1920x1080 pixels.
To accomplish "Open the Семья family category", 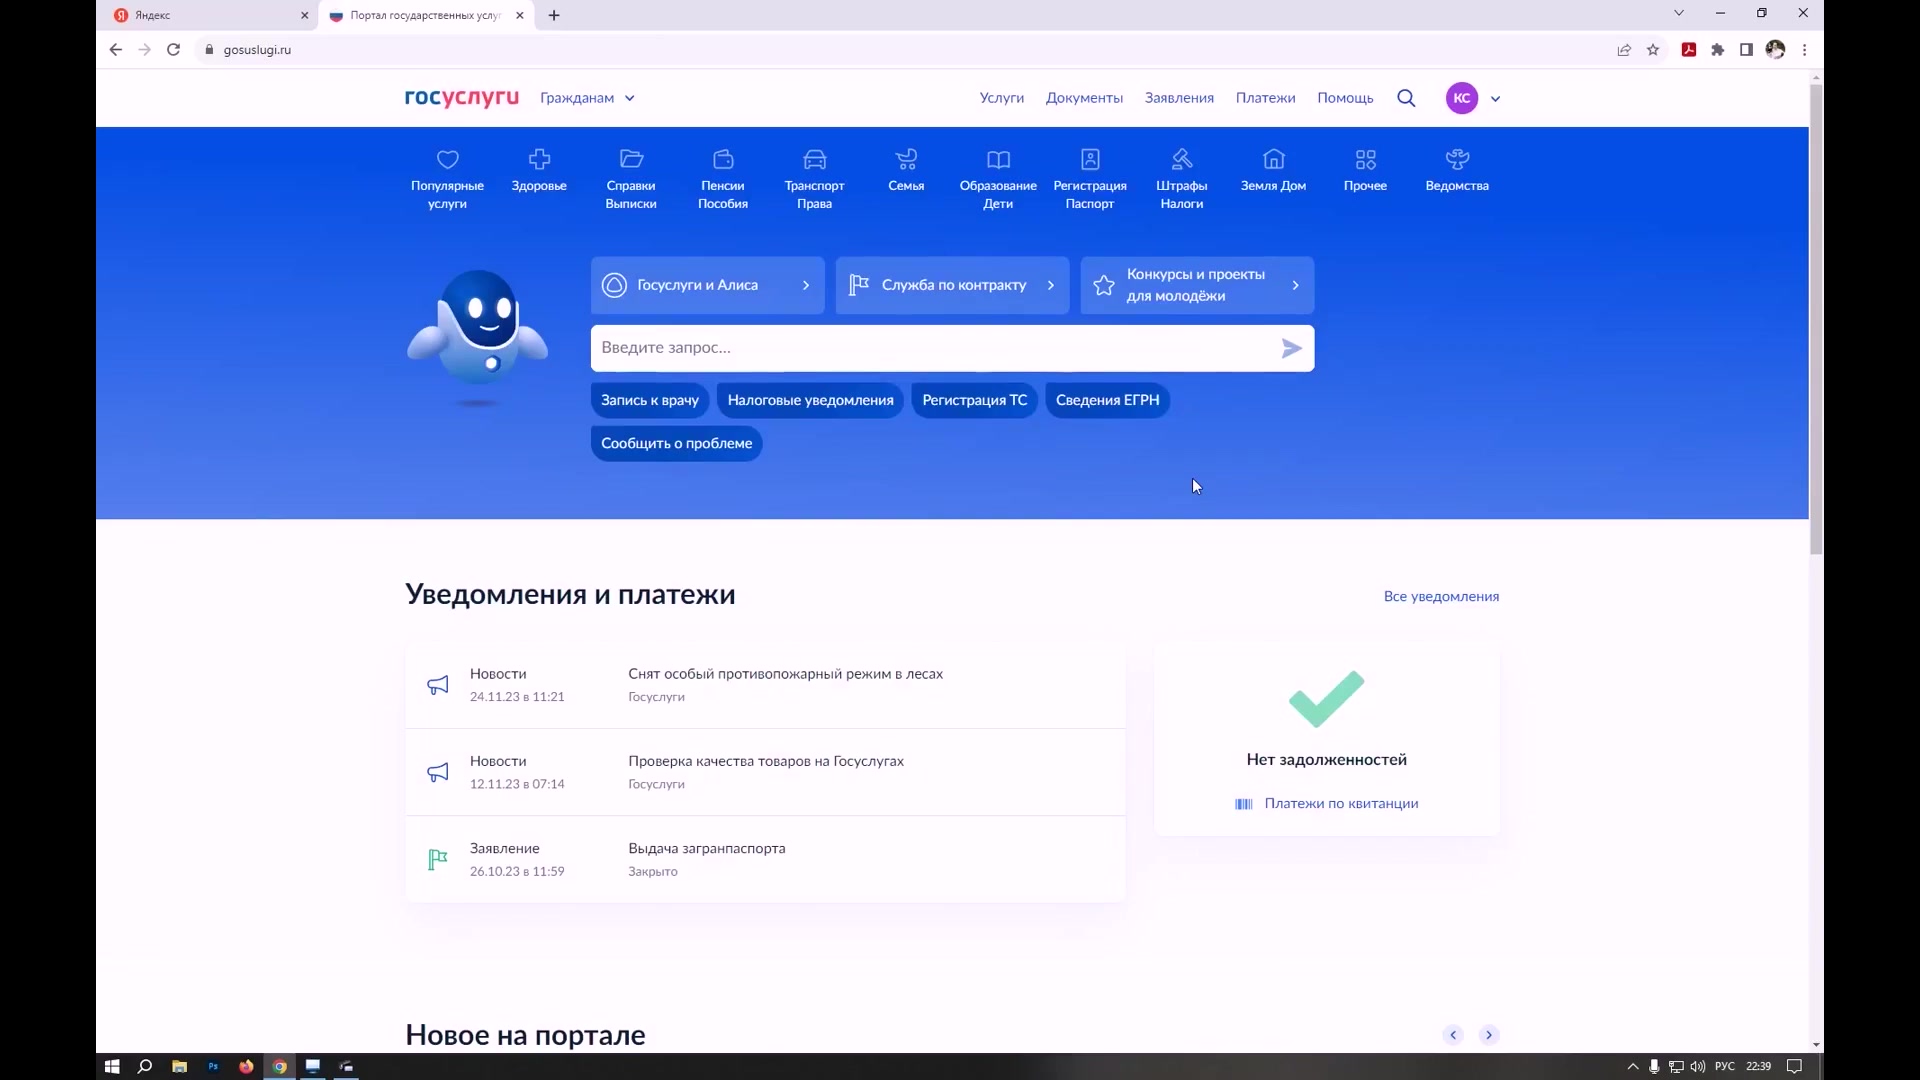I will coord(906,170).
